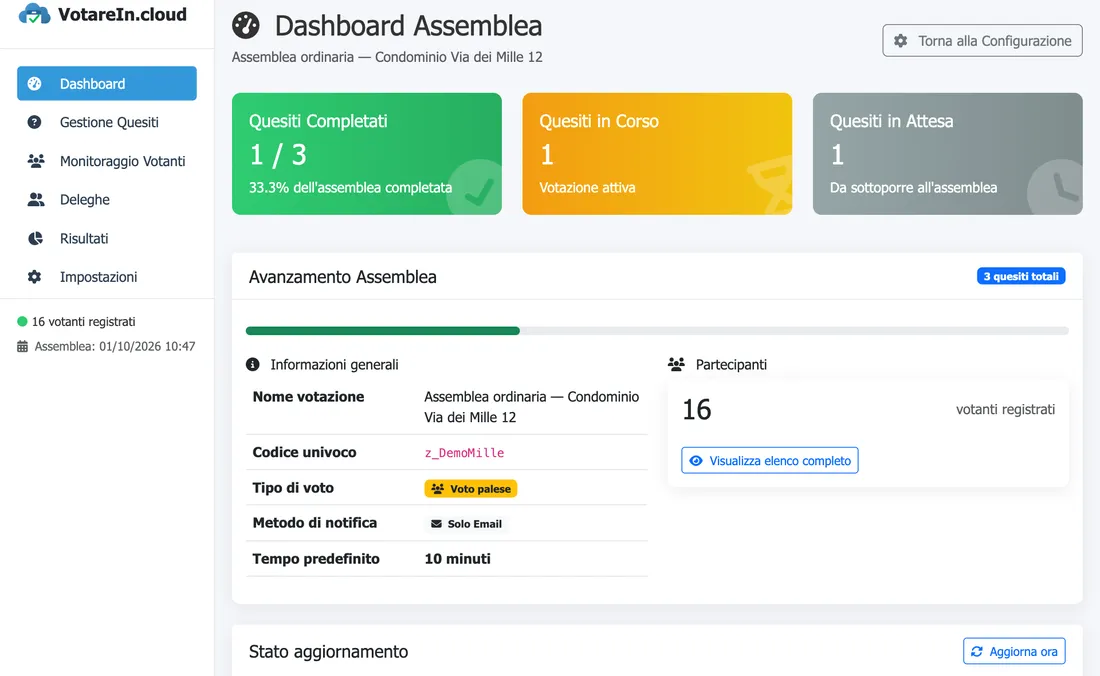Click the refresh icon in Aggiorna ora

click(x=977, y=651)
